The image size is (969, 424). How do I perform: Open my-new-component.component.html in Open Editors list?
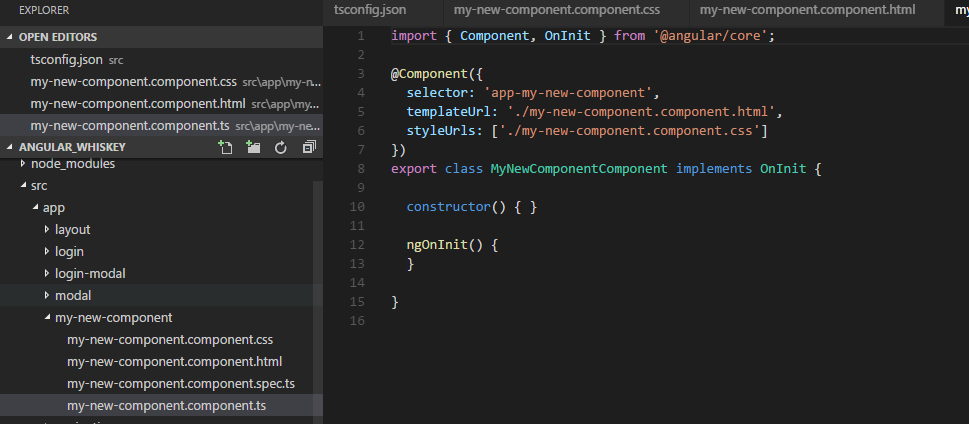point(161,104)
